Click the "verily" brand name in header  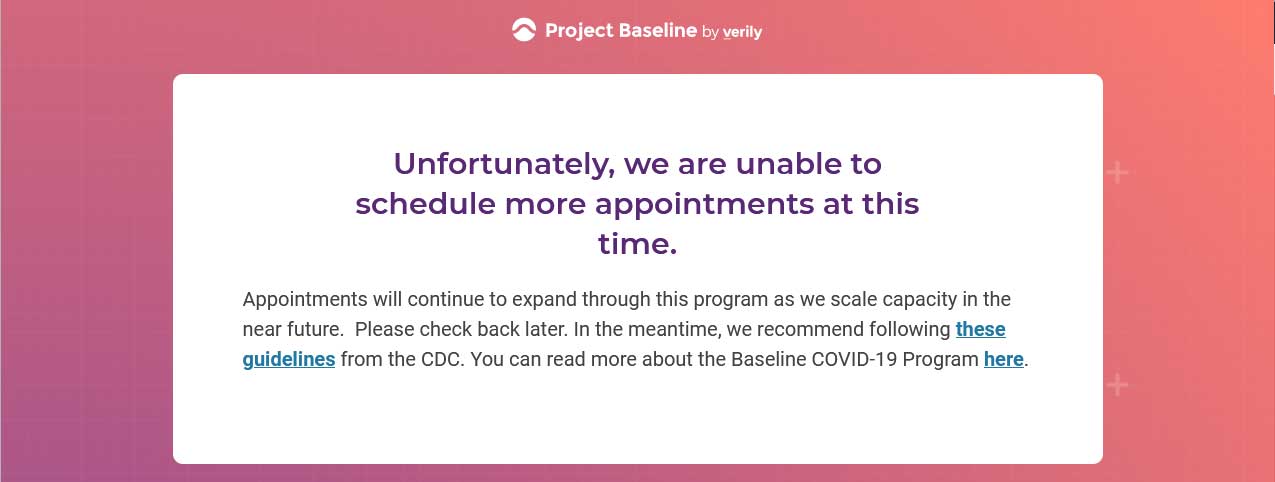coord(743,32)
